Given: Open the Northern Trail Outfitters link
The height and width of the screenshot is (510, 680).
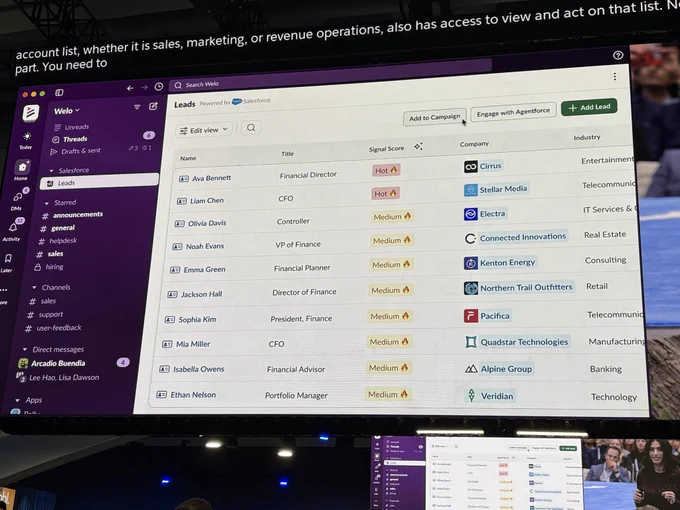Looking at the screenshot, I should [x=526, y=287].
